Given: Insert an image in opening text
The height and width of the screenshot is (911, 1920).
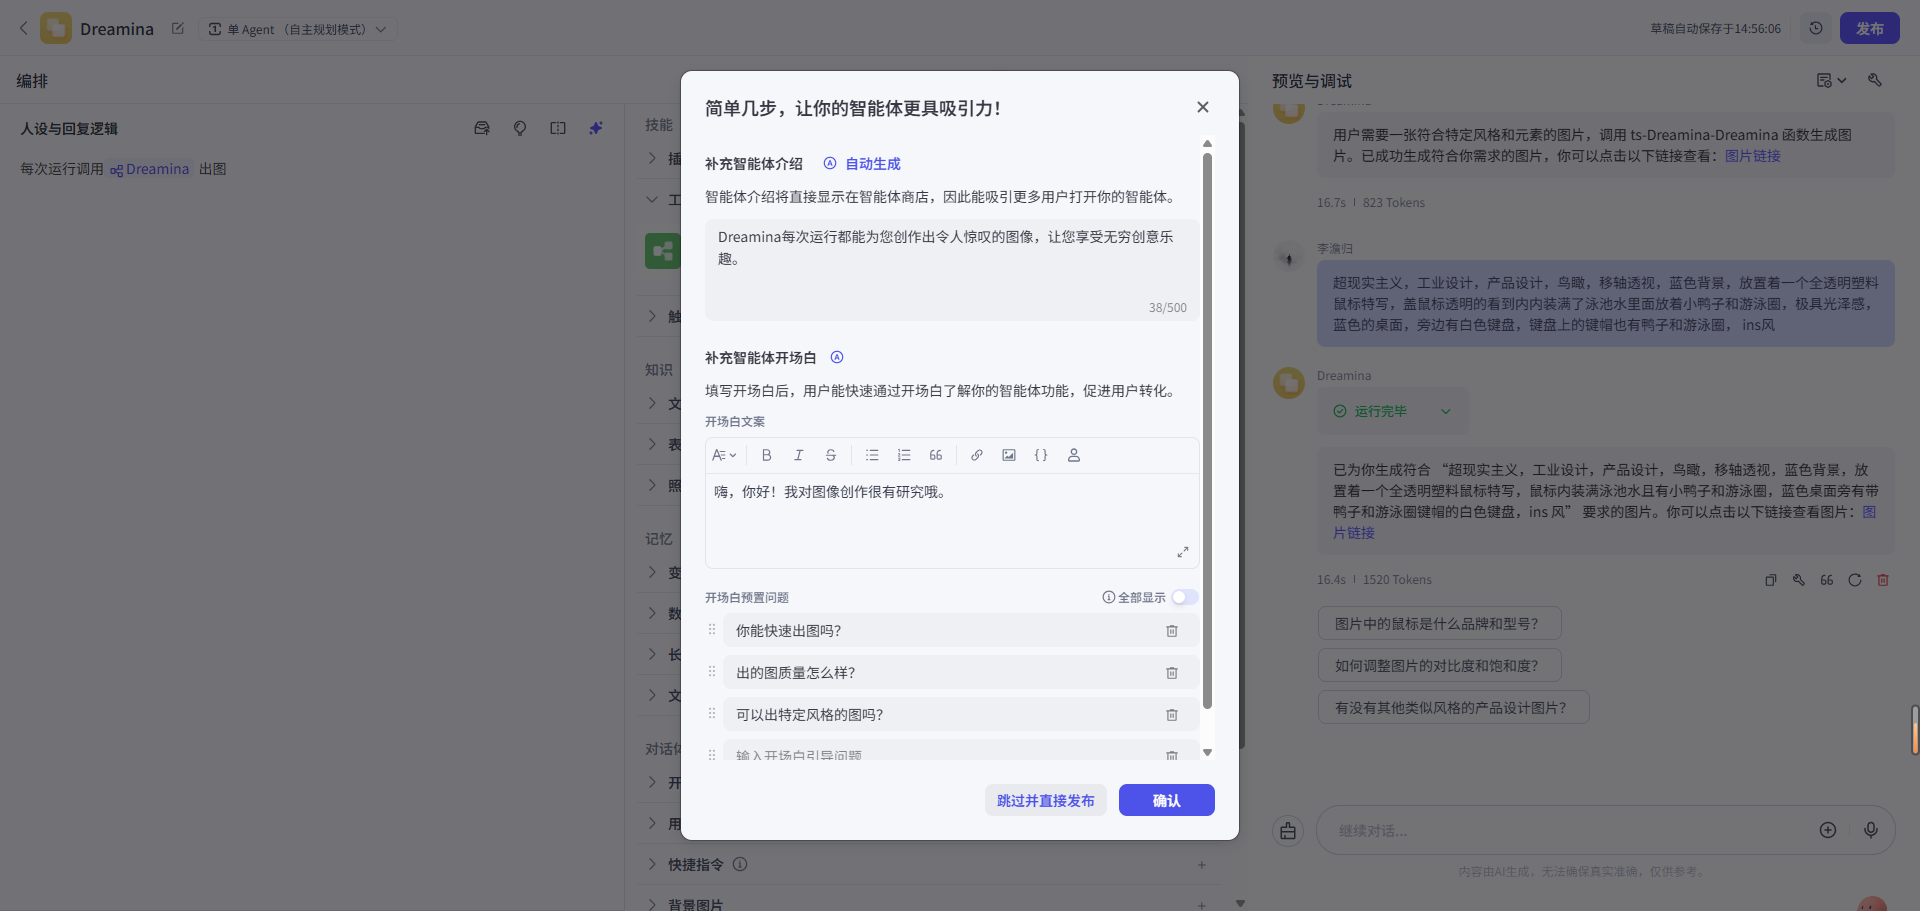Looking at the screenshot, I should pos(1009,455).
